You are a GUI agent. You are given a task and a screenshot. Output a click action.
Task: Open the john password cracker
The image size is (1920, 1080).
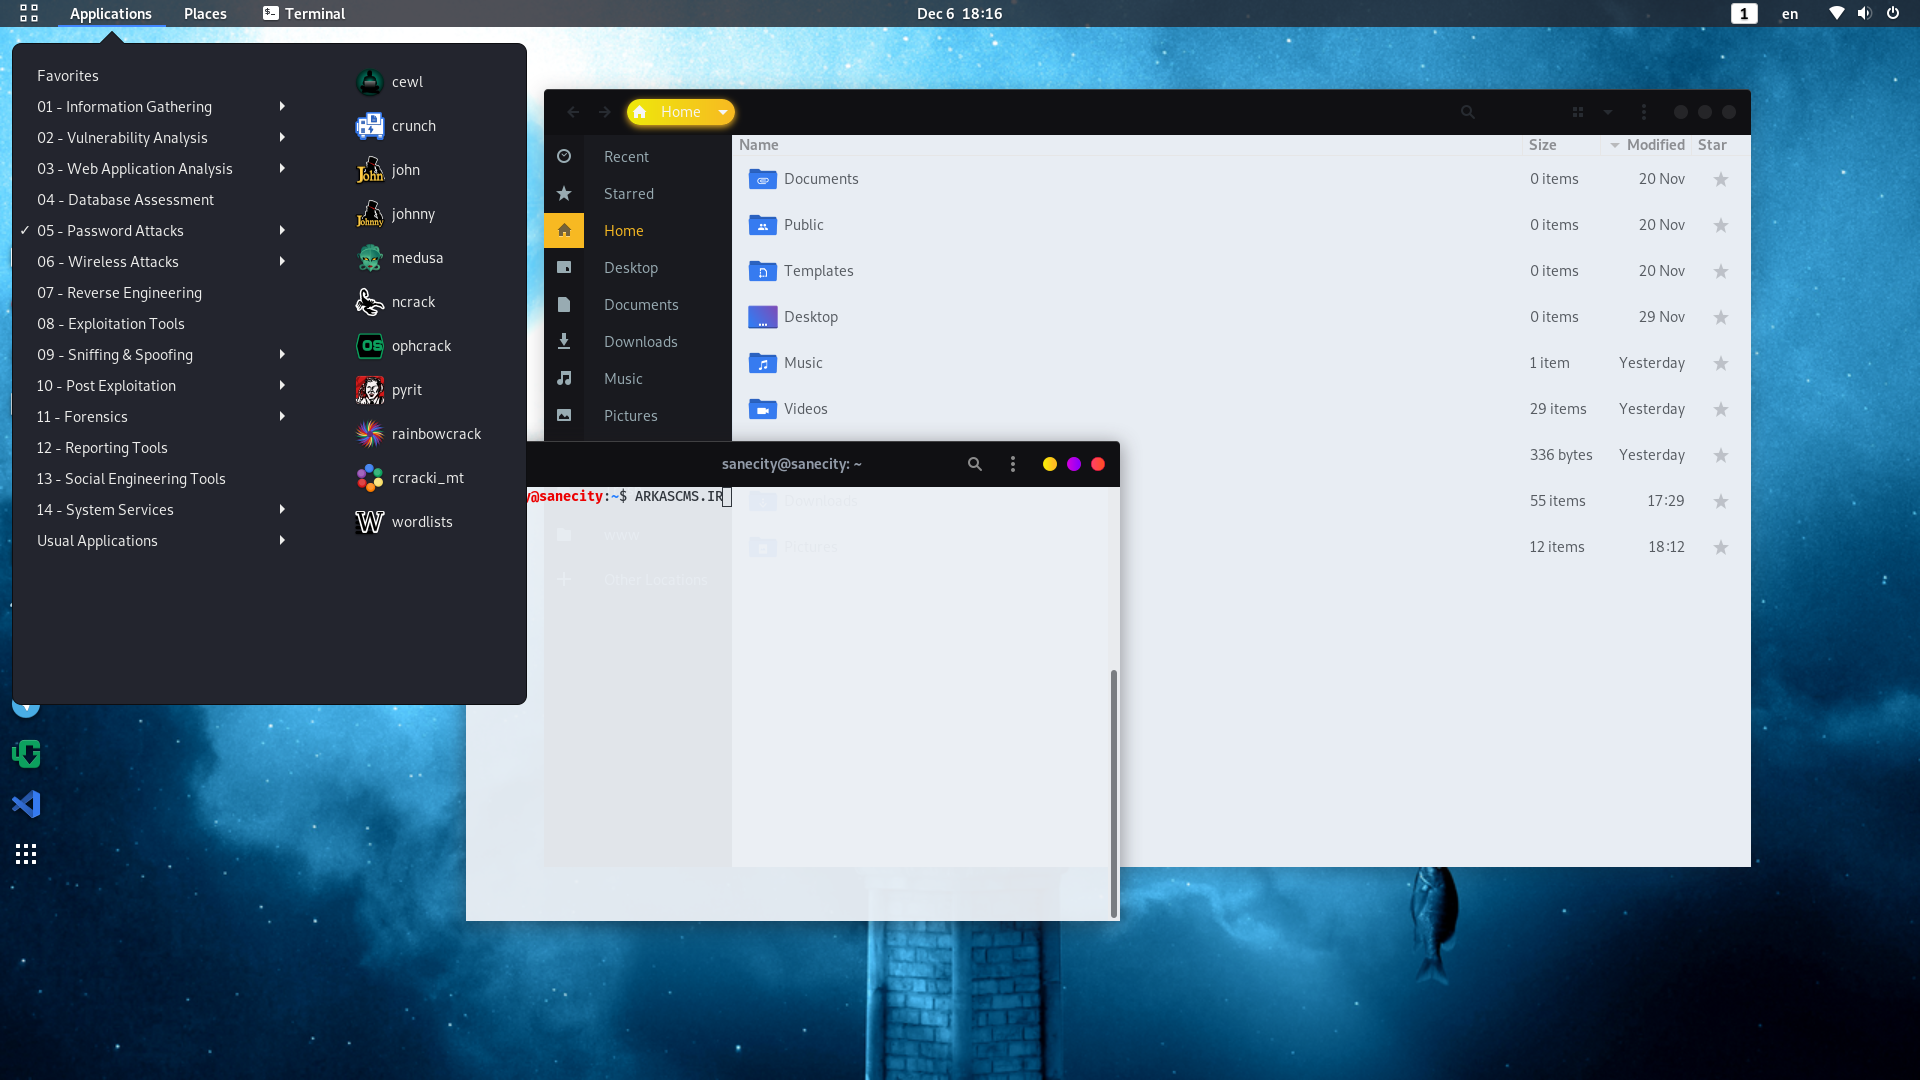click(404, 170)
